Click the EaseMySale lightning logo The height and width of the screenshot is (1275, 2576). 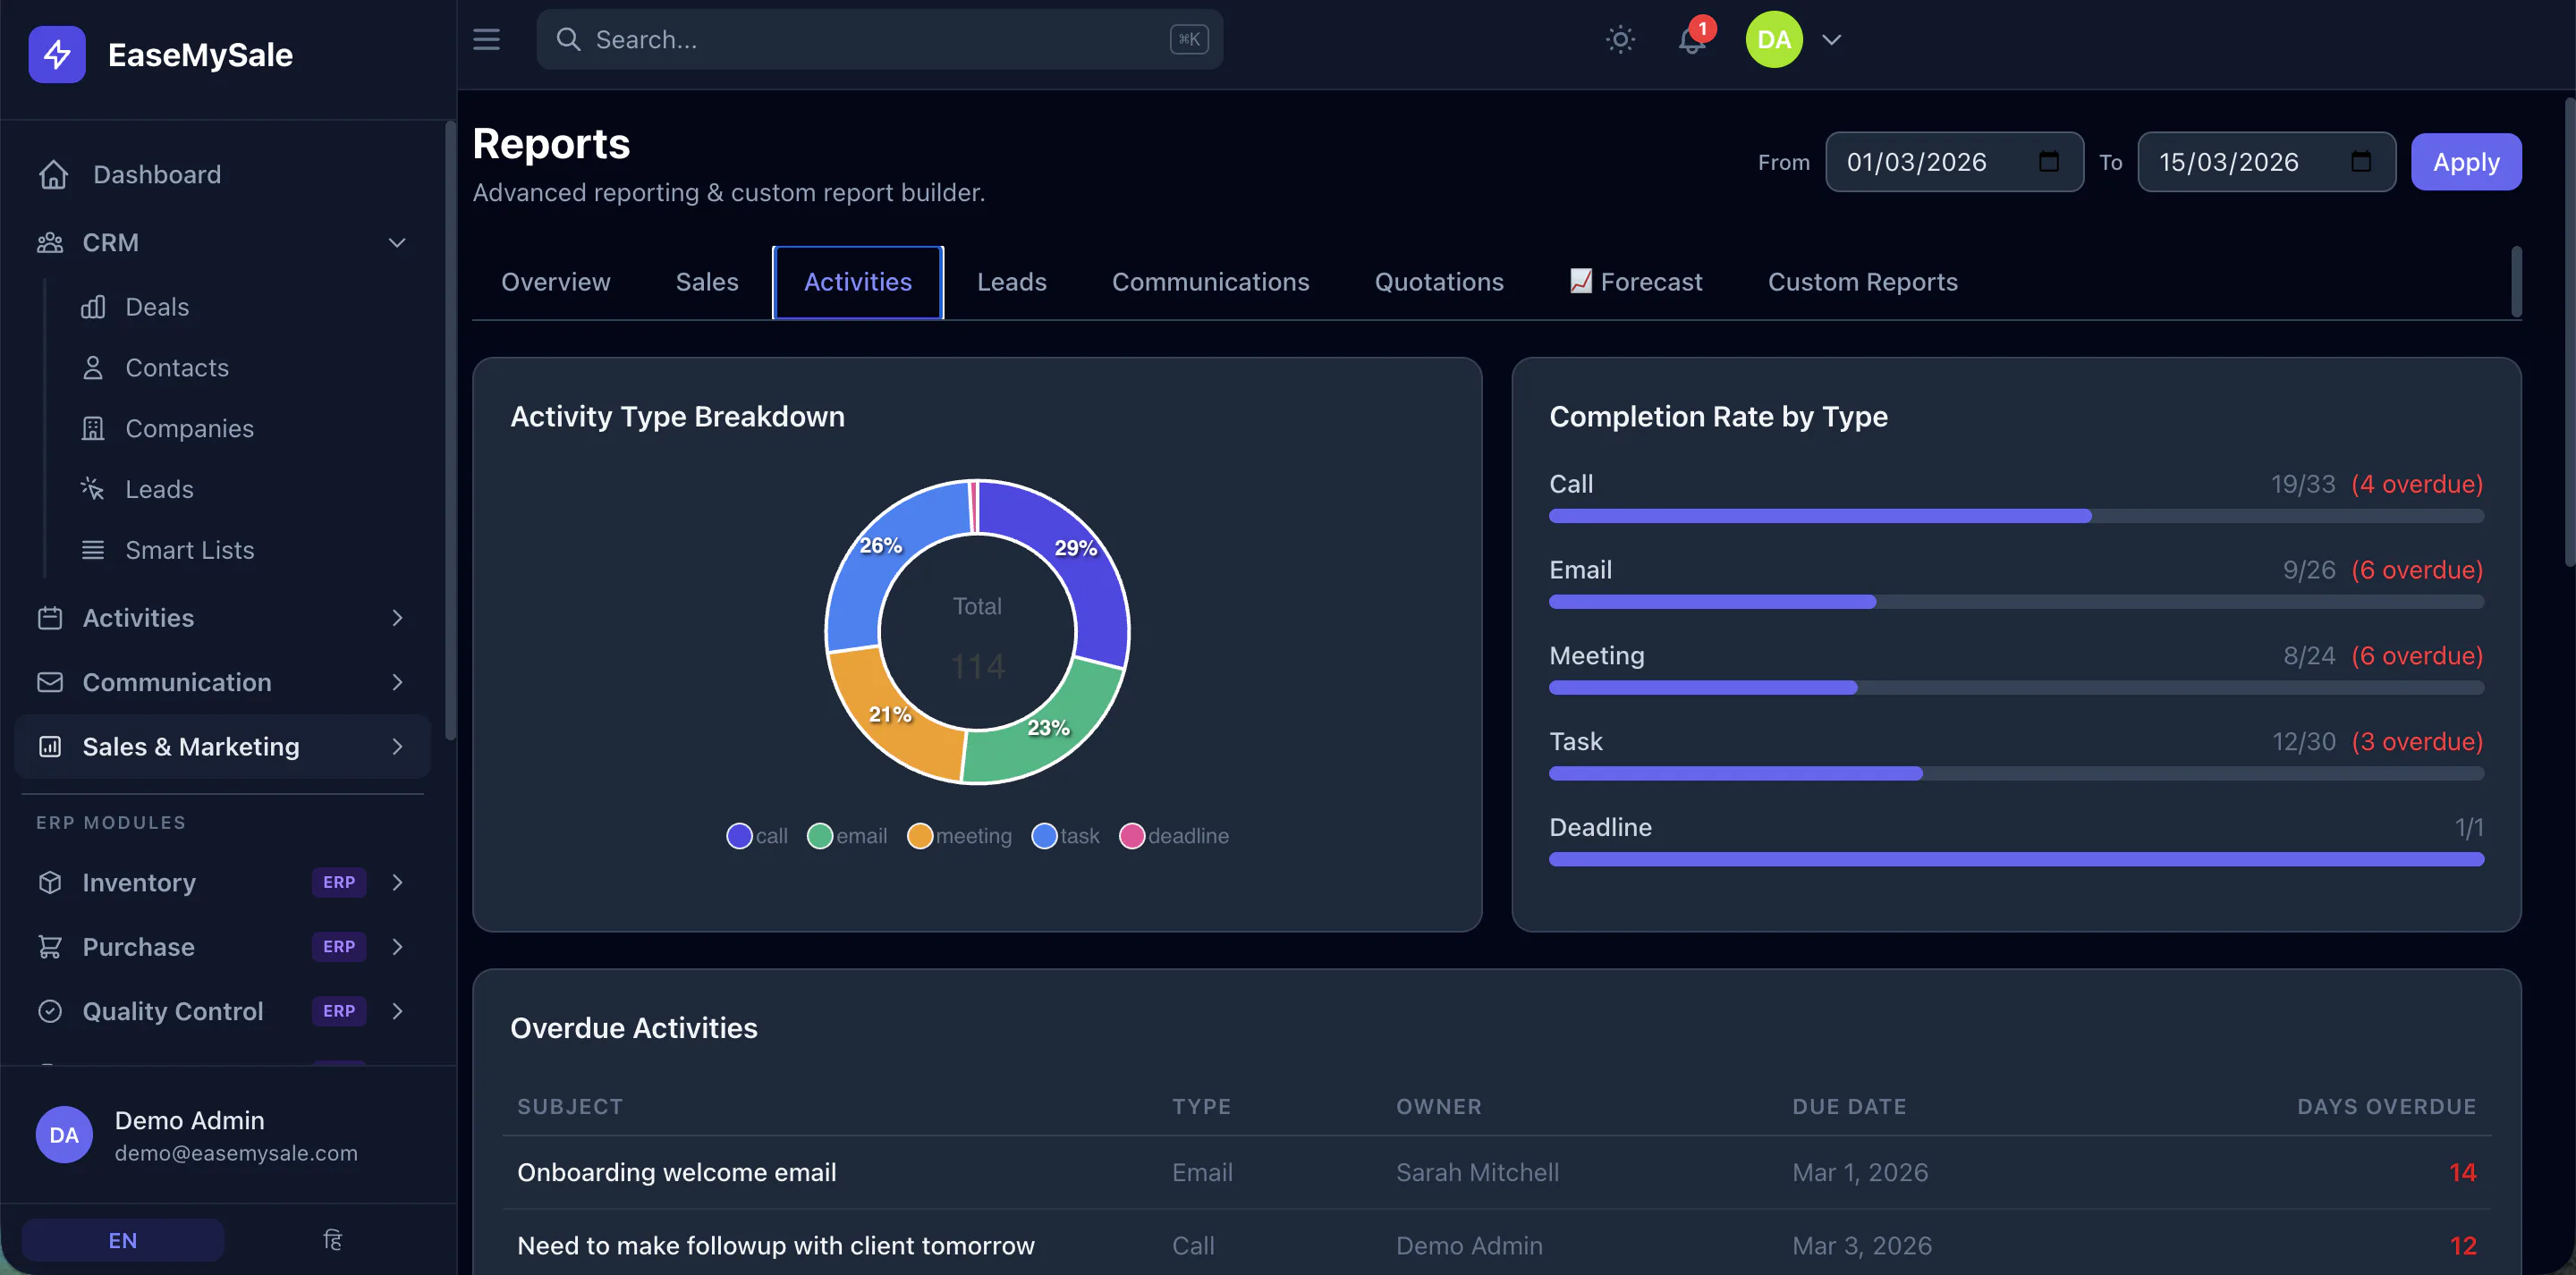click(57, 54)
